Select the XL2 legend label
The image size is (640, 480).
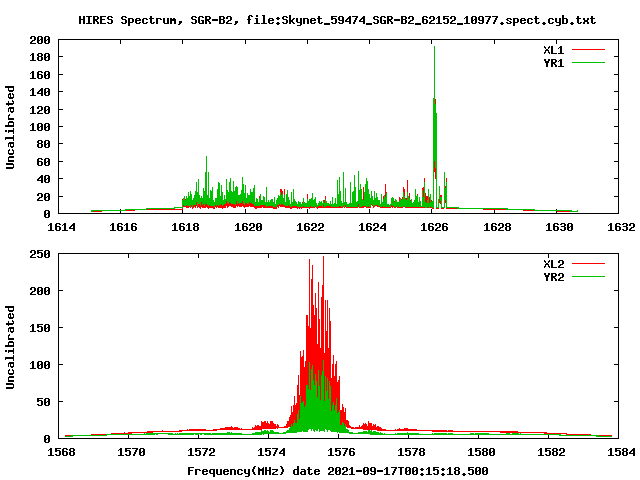pos(553,264)
